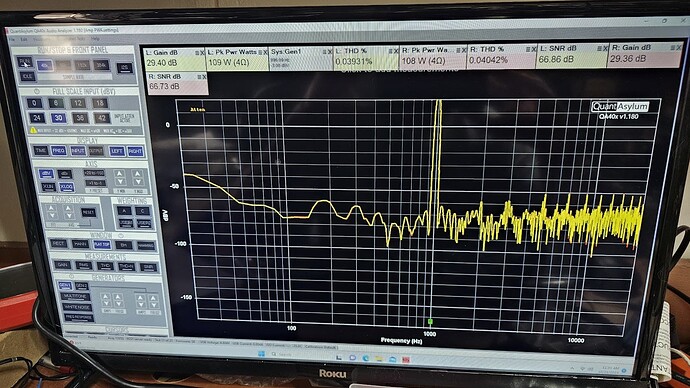
Task: Open the Edit menu
Action: (24, 39)
